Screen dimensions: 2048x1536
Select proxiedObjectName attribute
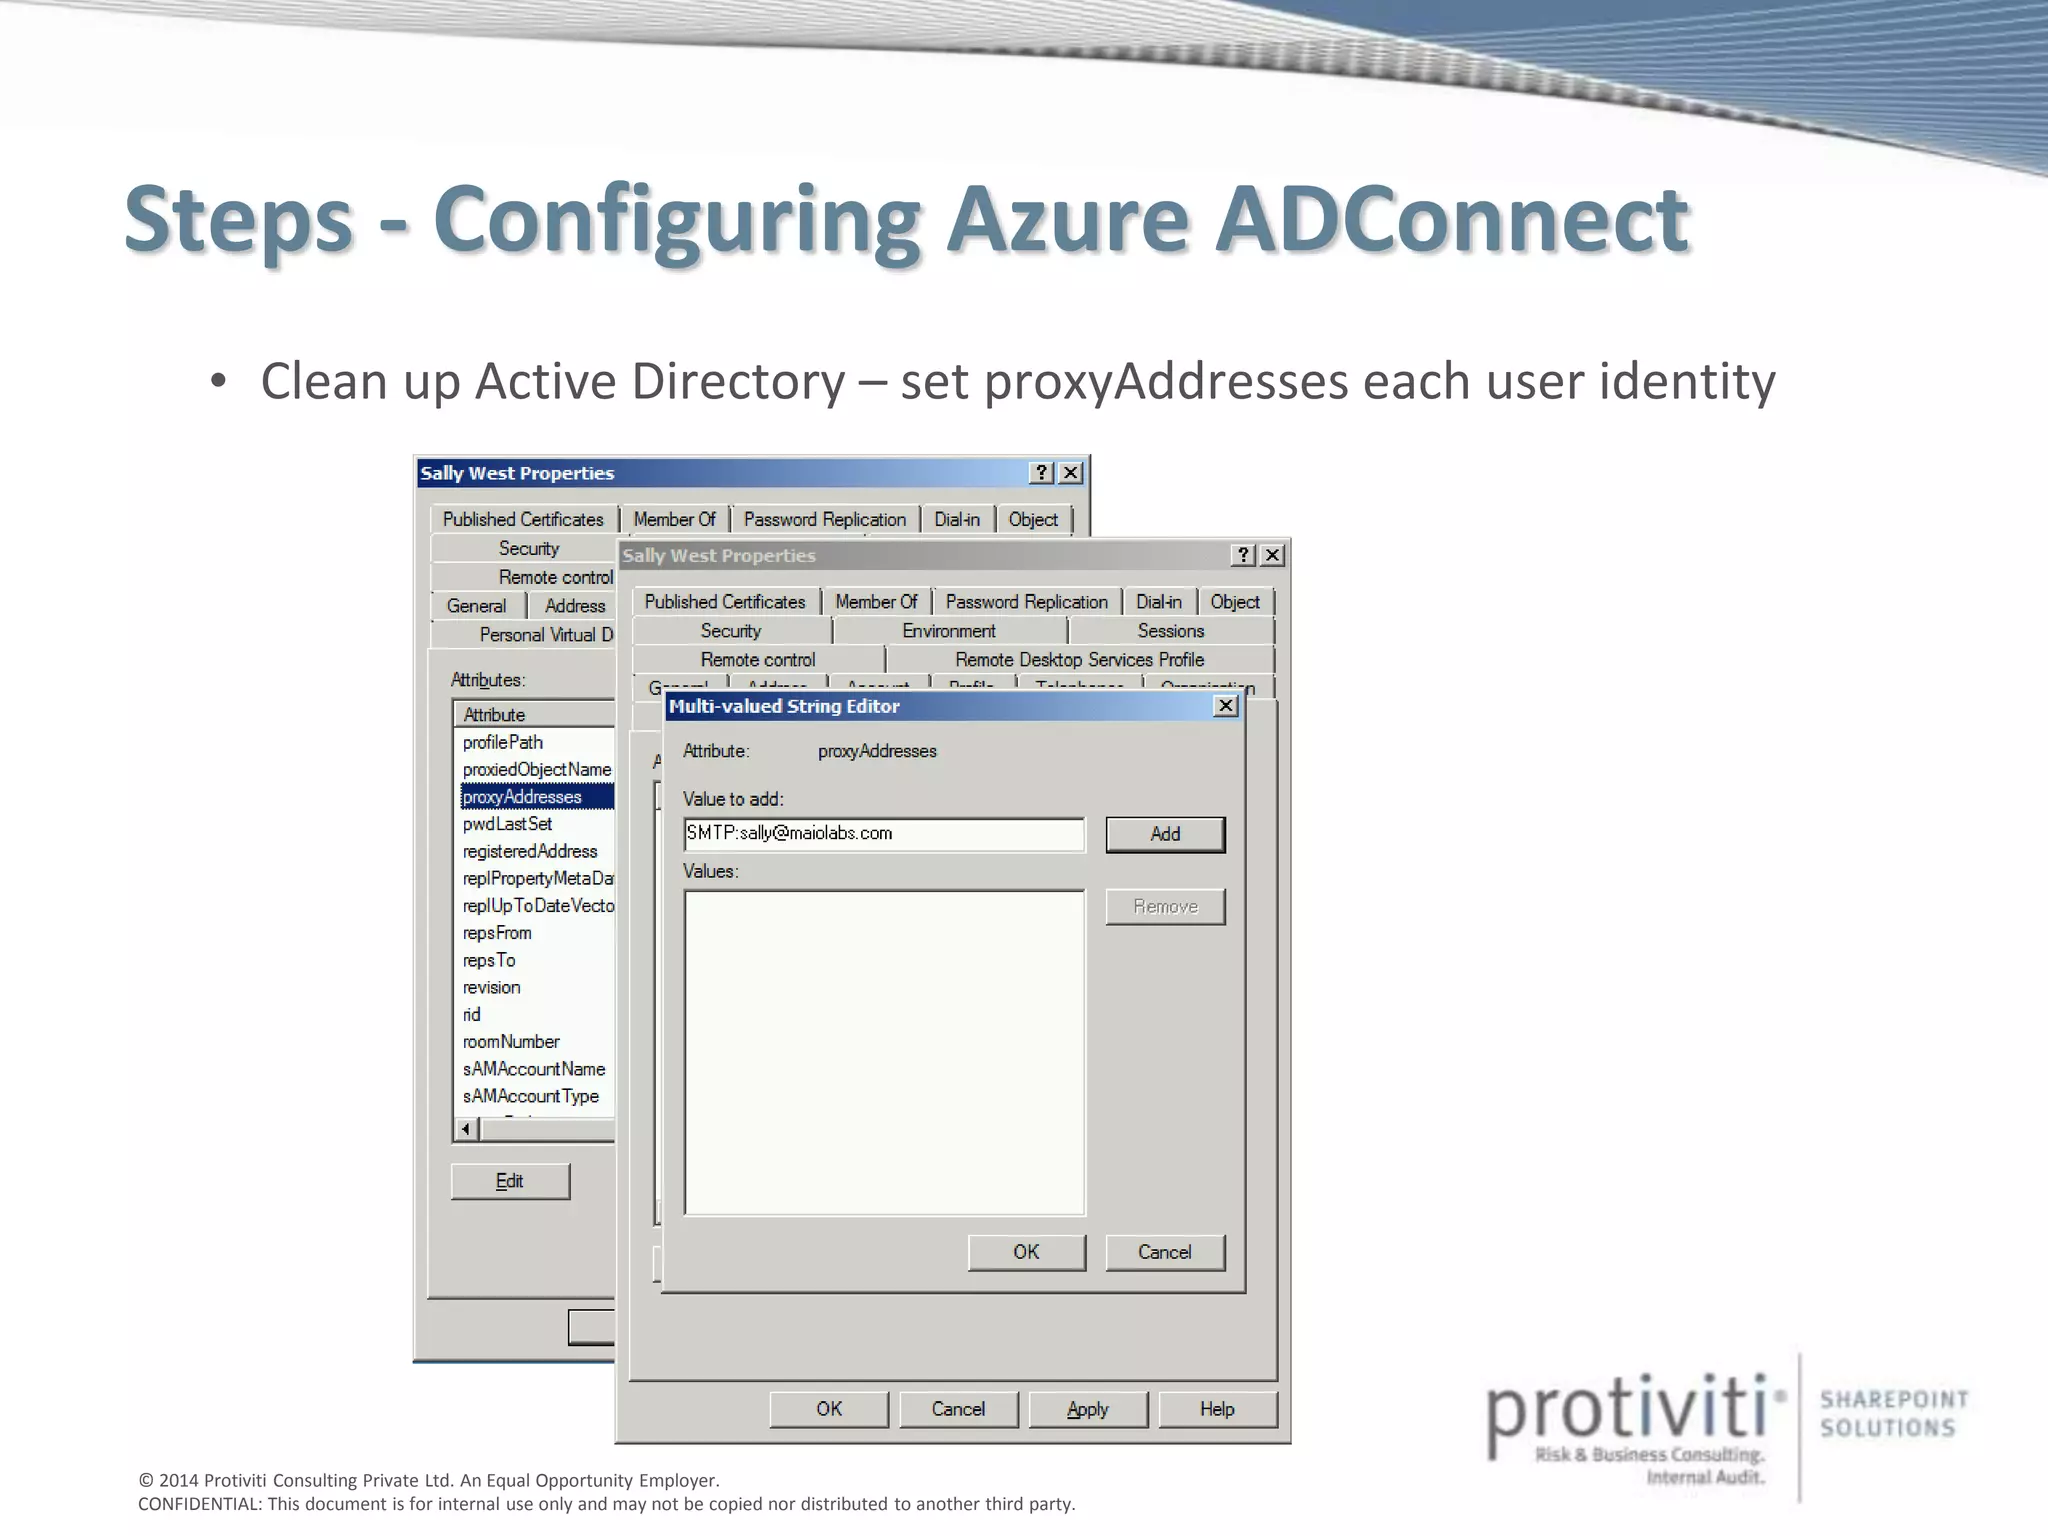coord(537,770)
